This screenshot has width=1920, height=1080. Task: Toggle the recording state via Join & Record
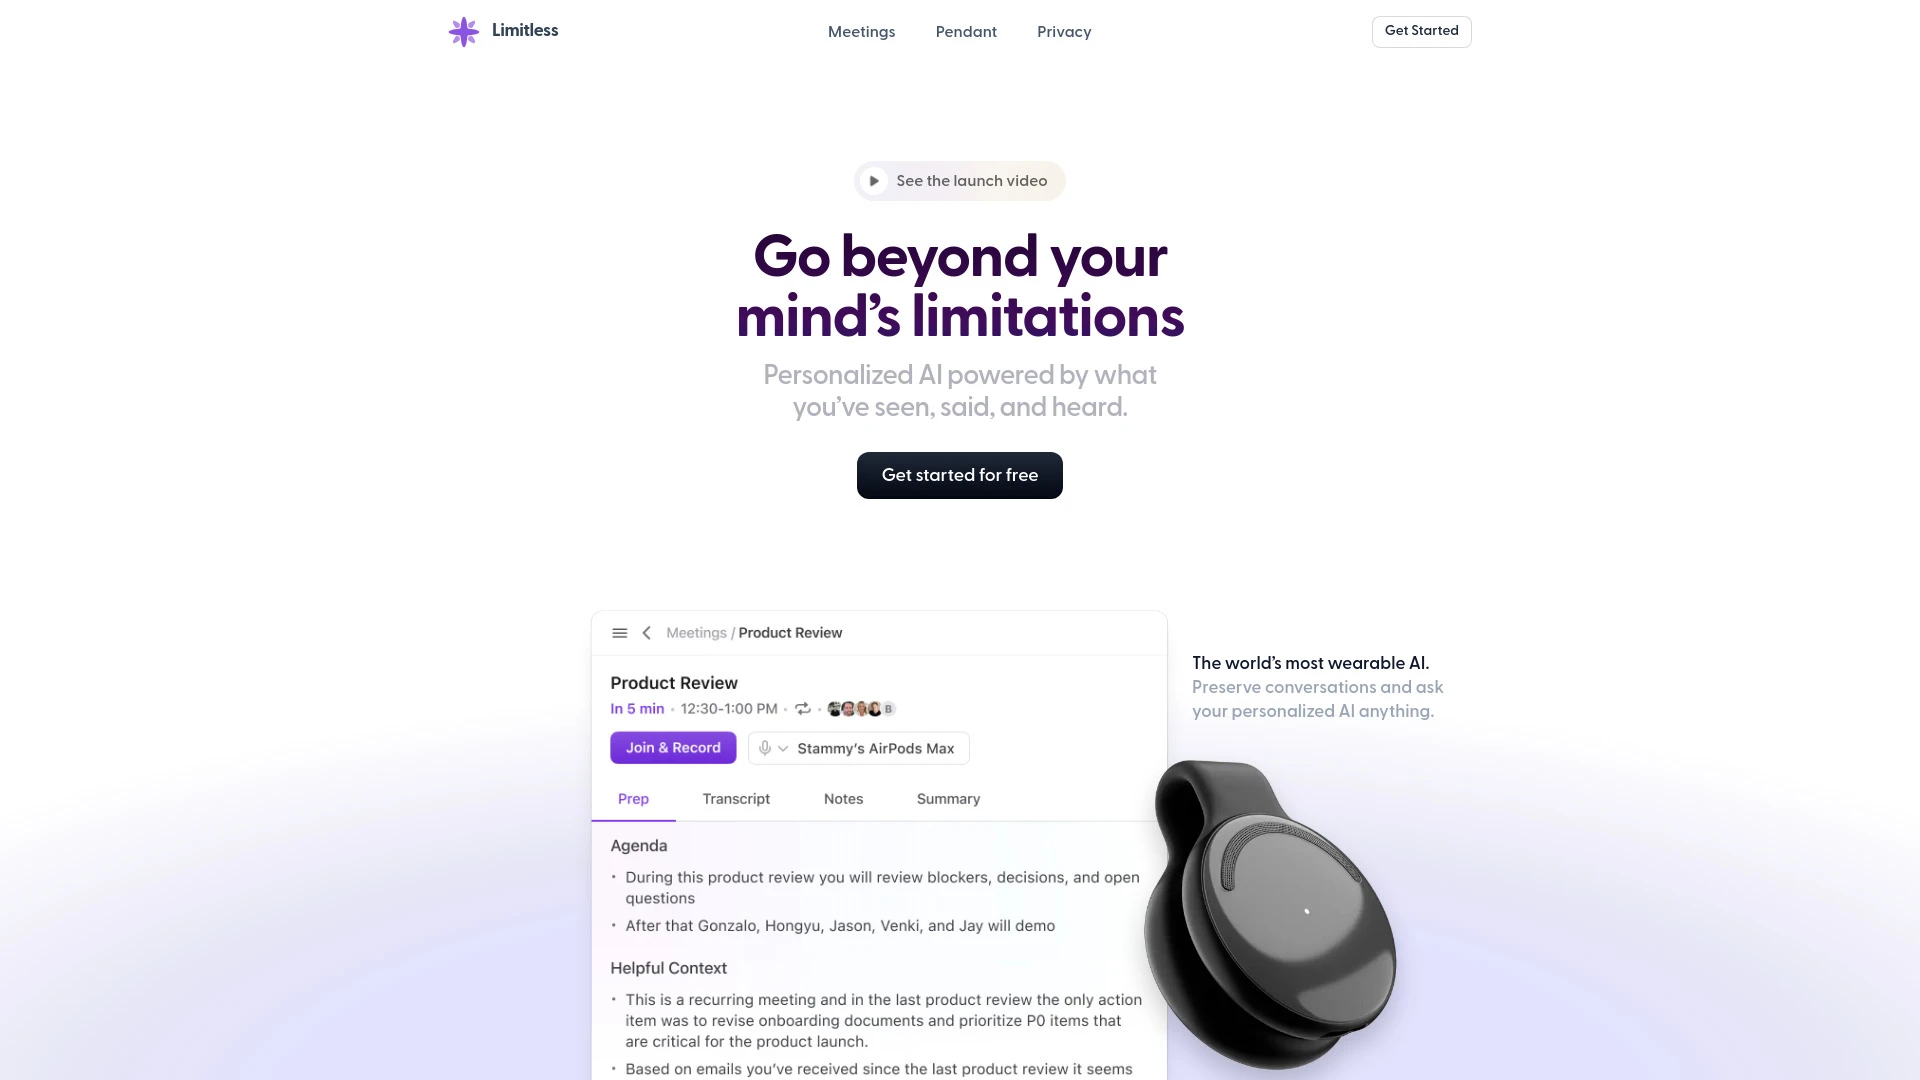tap(673, 748)
